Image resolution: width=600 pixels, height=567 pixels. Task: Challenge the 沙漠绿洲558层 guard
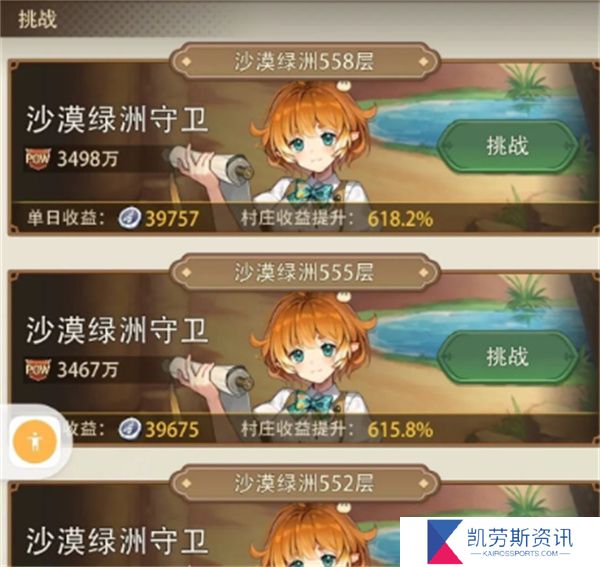[x=507, y=146]
